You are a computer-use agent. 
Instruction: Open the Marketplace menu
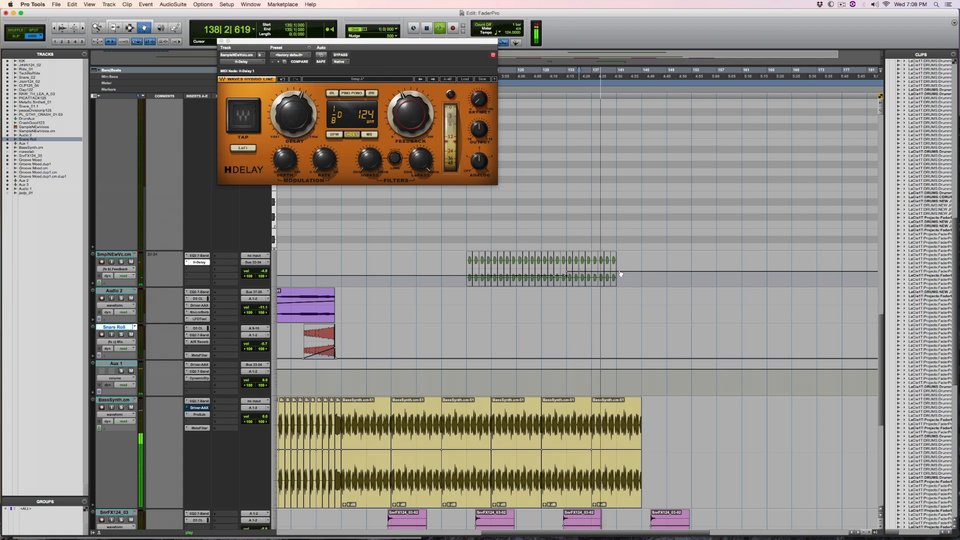click(282, 4)
